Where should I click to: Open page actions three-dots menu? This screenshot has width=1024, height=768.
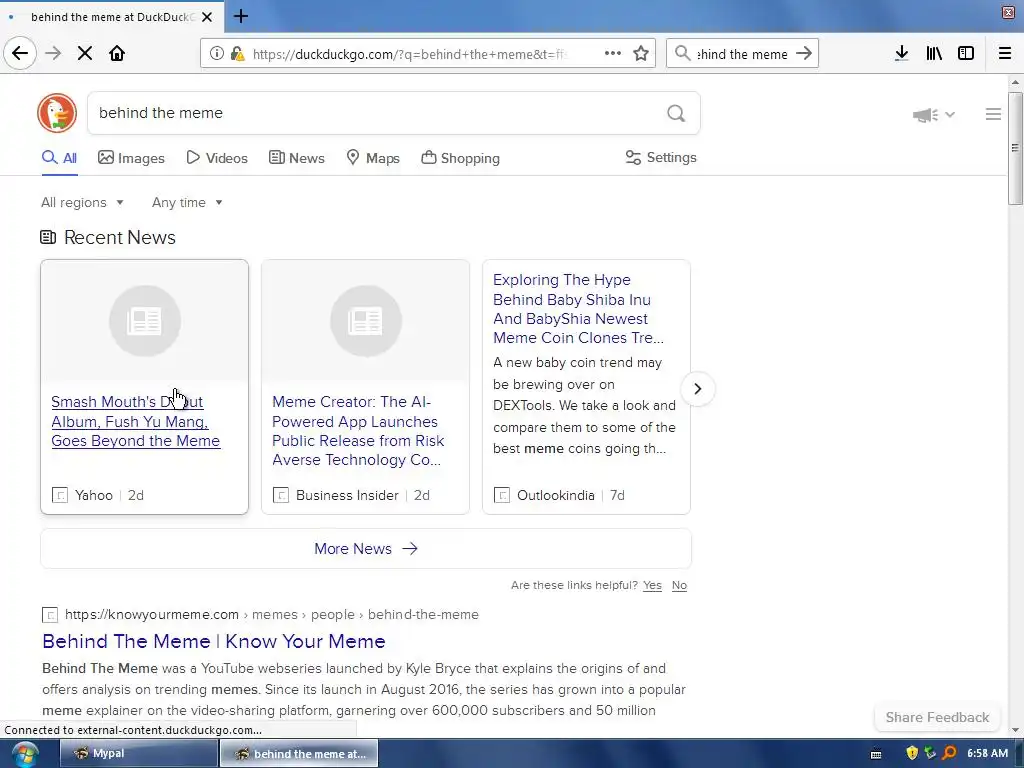point(613,53)
